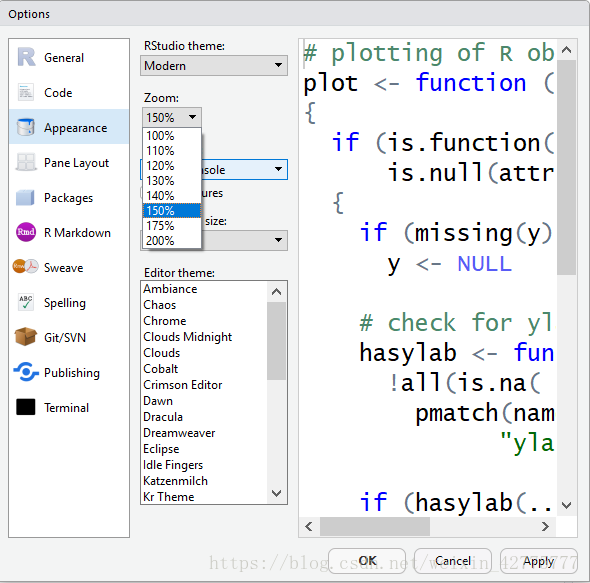Select Chrome editor theme
Viewport: 590px width, 583px height.
click(x=204, y=321)
